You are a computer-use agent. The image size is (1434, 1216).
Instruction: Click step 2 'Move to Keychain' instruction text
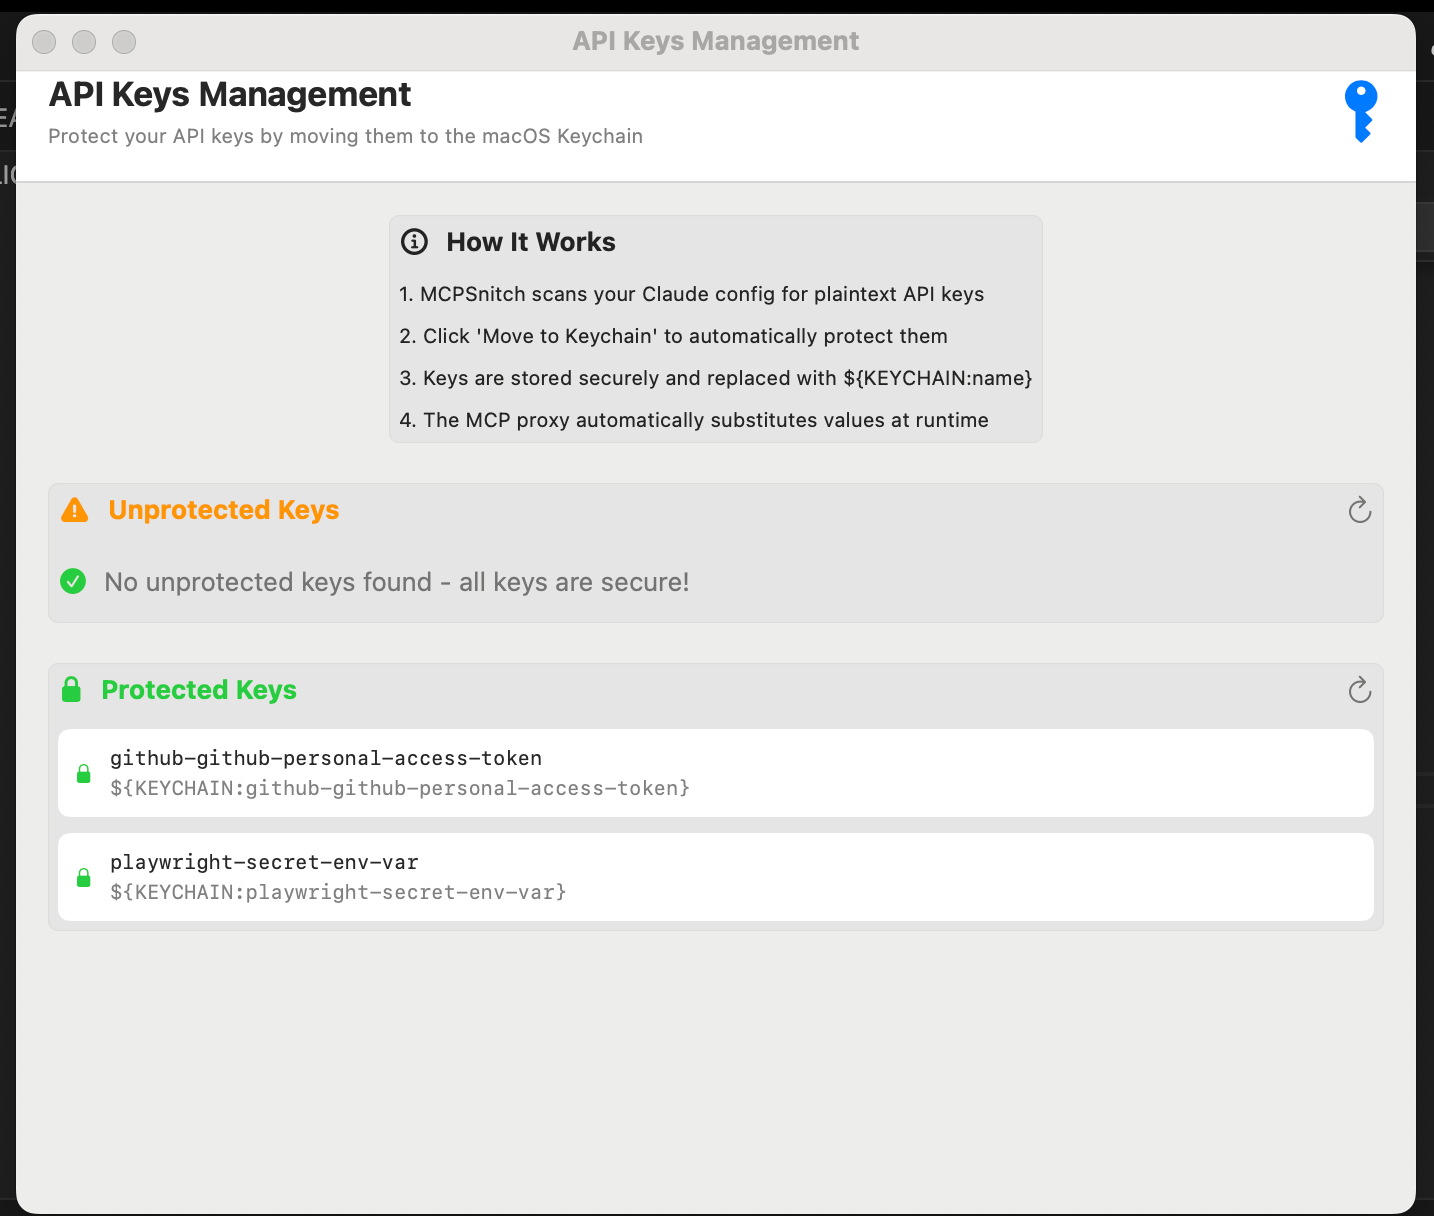[x=673, y=336]
